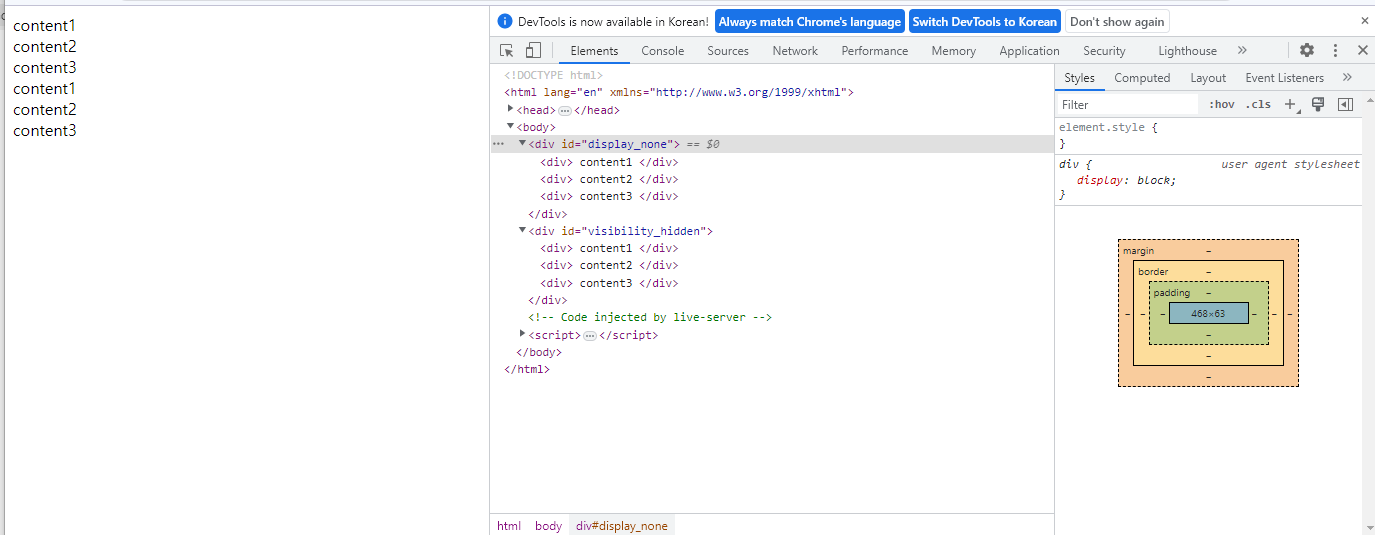Viewport: 1375px width, 535px height.
Task: Select the Layout pane tab
Action: (x=1208, y=77)
